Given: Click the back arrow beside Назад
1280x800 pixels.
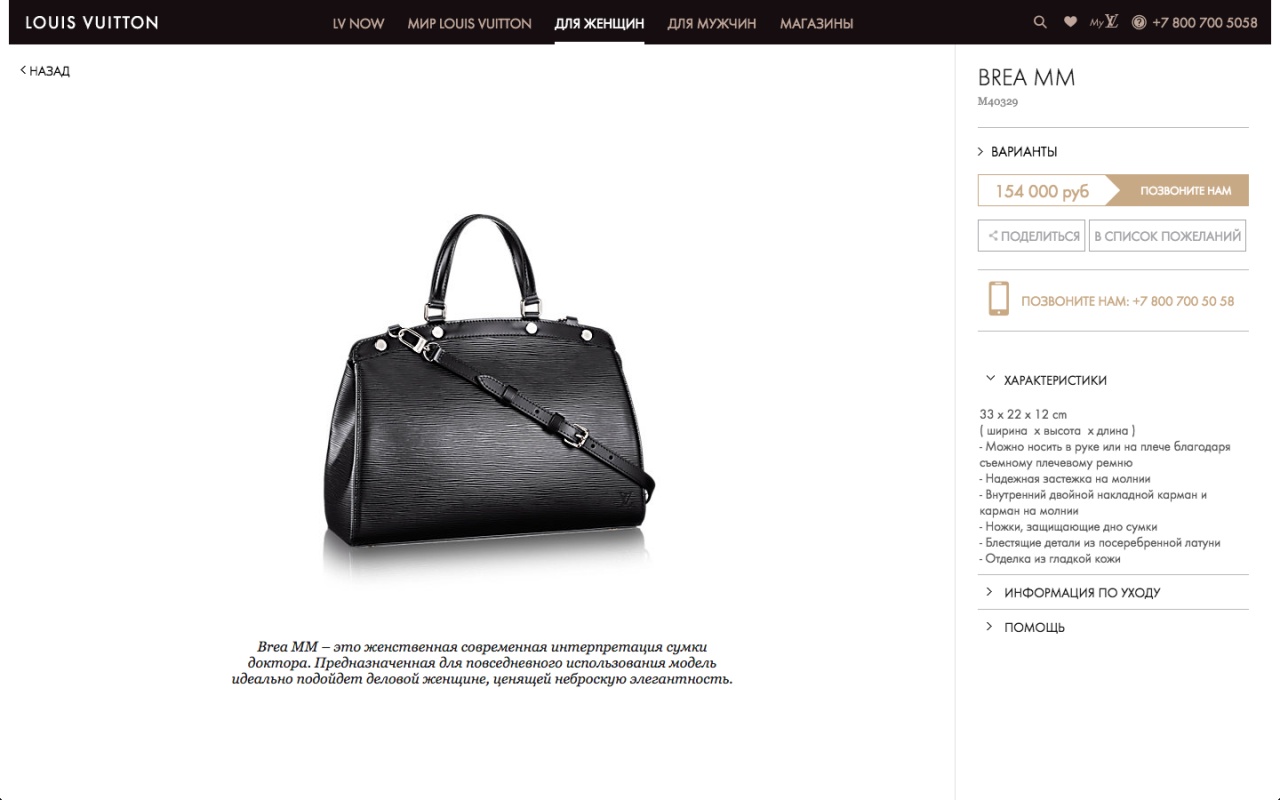Looking at the screenshot, I should pyautogui.click(x=23, y=70).
